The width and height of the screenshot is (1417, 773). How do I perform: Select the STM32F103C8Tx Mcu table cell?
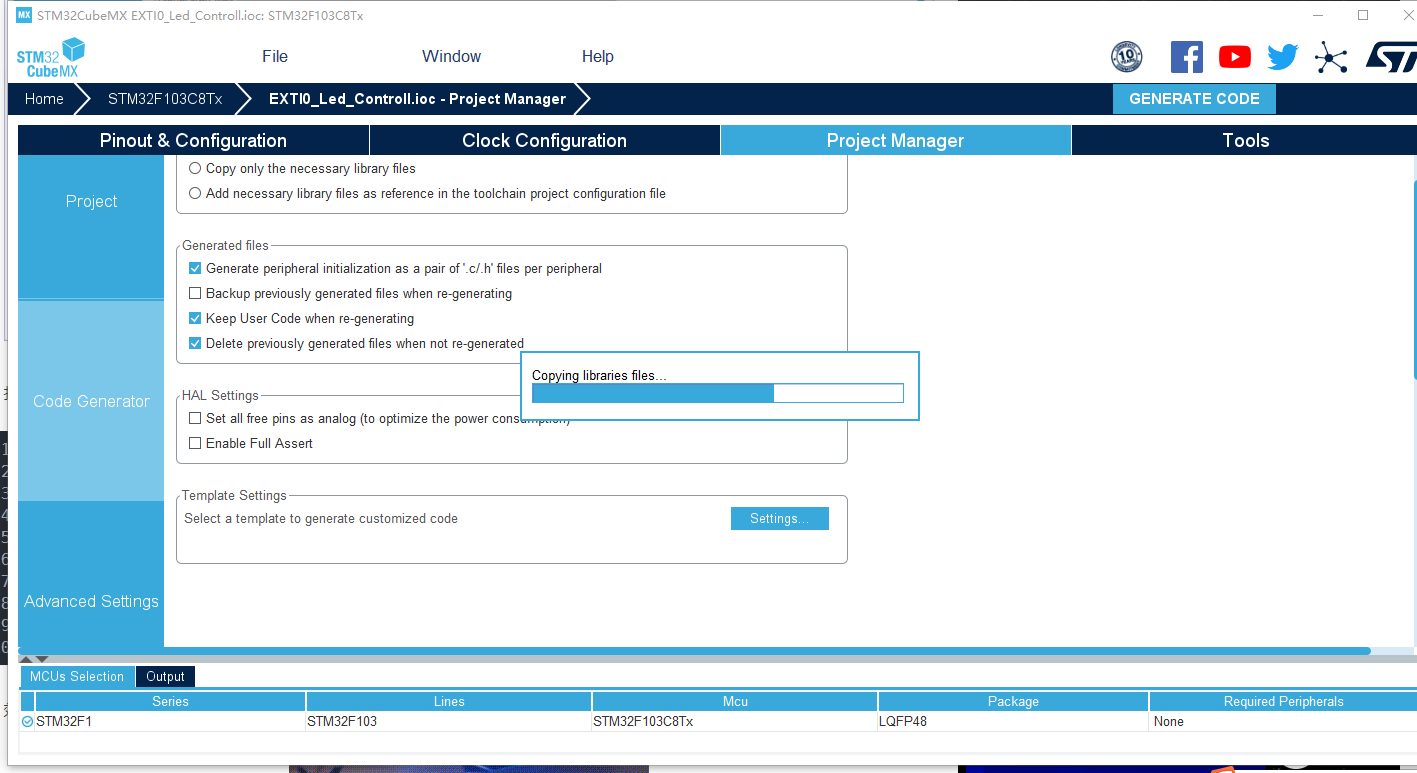(x=735, y=721)
